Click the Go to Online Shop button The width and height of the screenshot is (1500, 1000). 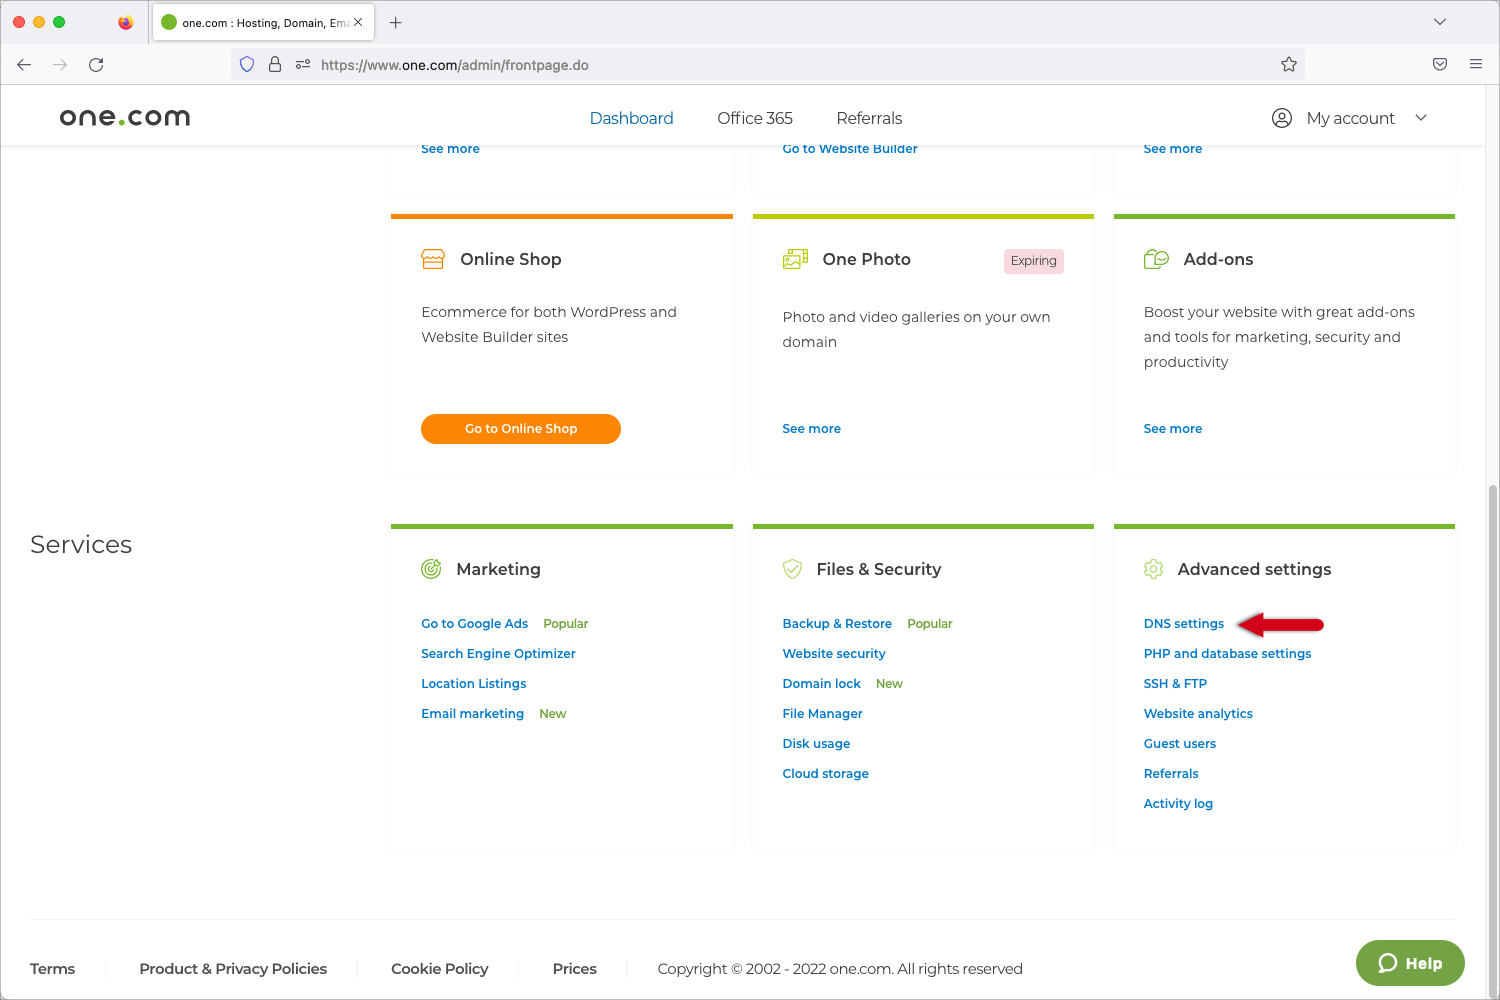point(520,428)
